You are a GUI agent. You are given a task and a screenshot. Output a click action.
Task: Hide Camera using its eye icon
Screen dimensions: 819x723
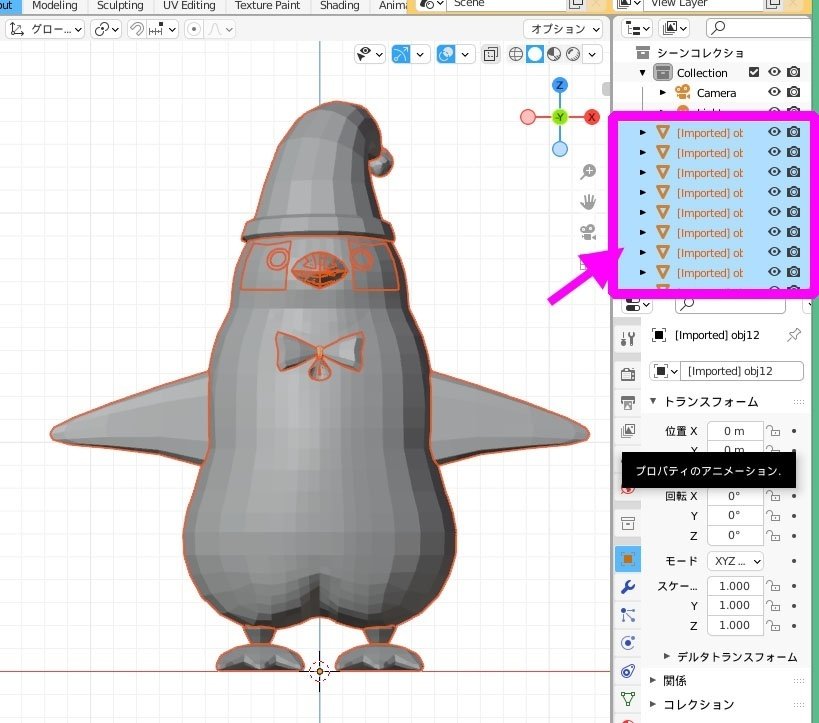tap(774, 92)
